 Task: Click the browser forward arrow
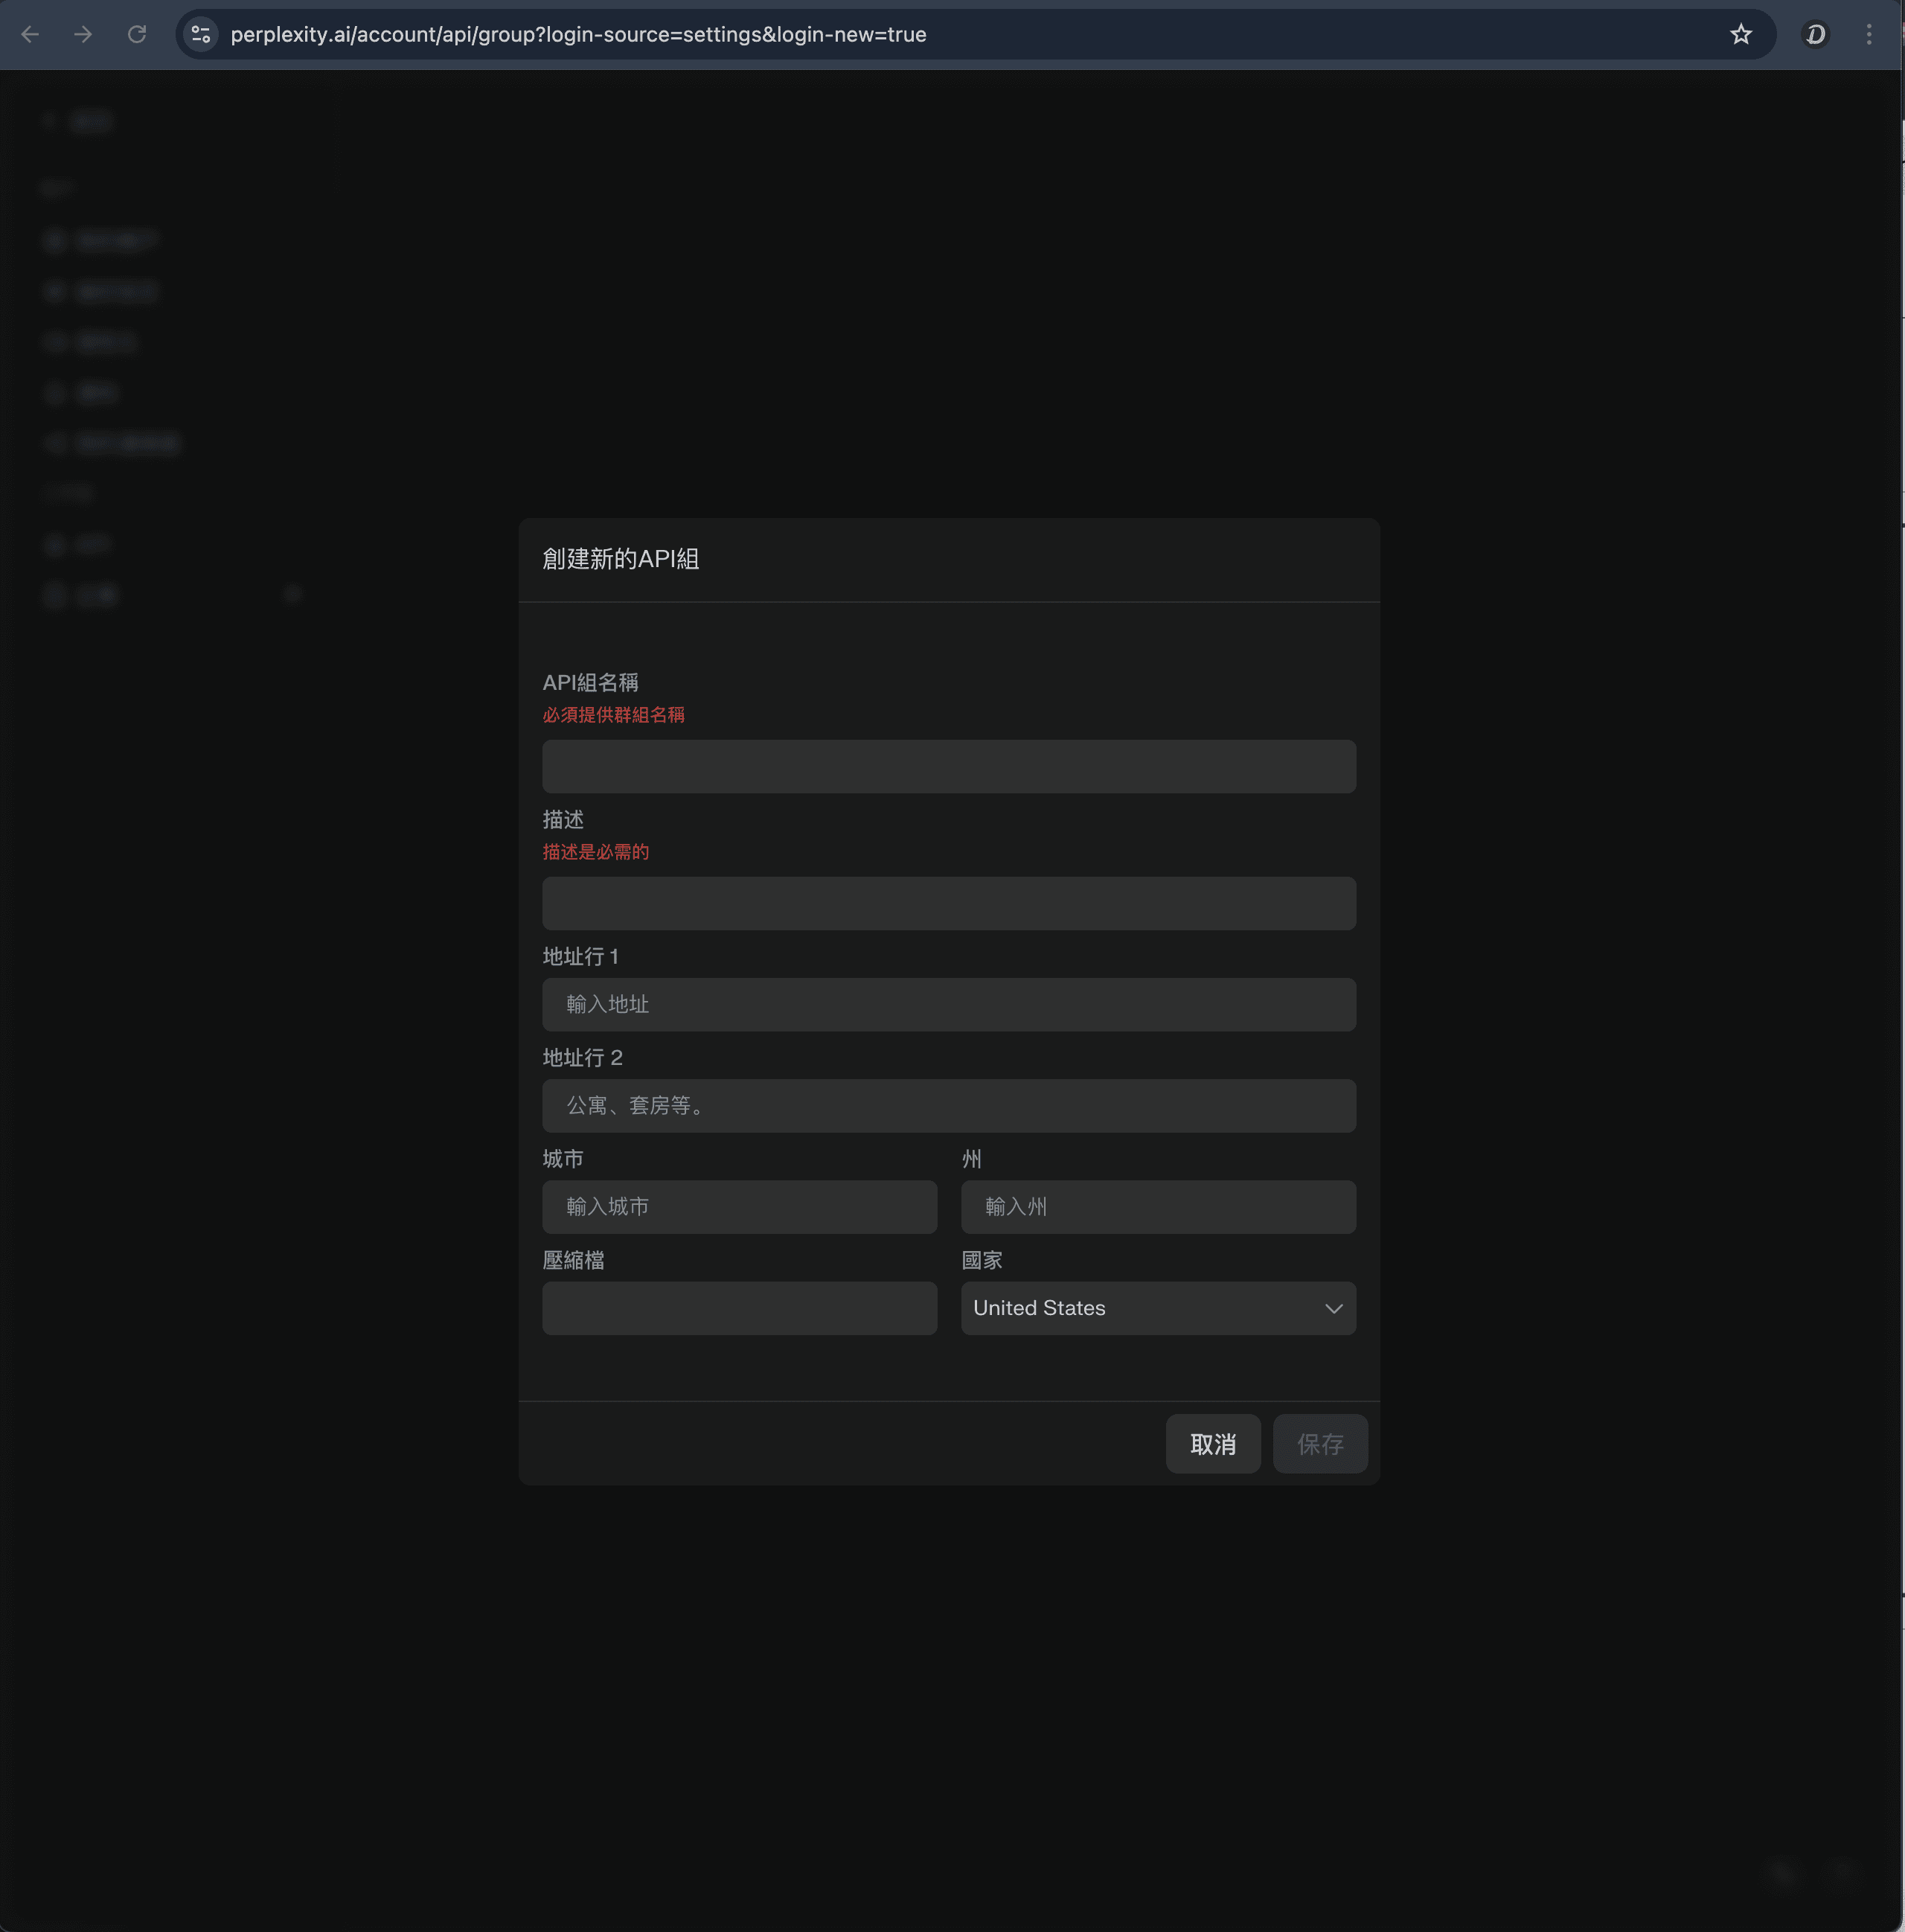click(x=84, y=35)
